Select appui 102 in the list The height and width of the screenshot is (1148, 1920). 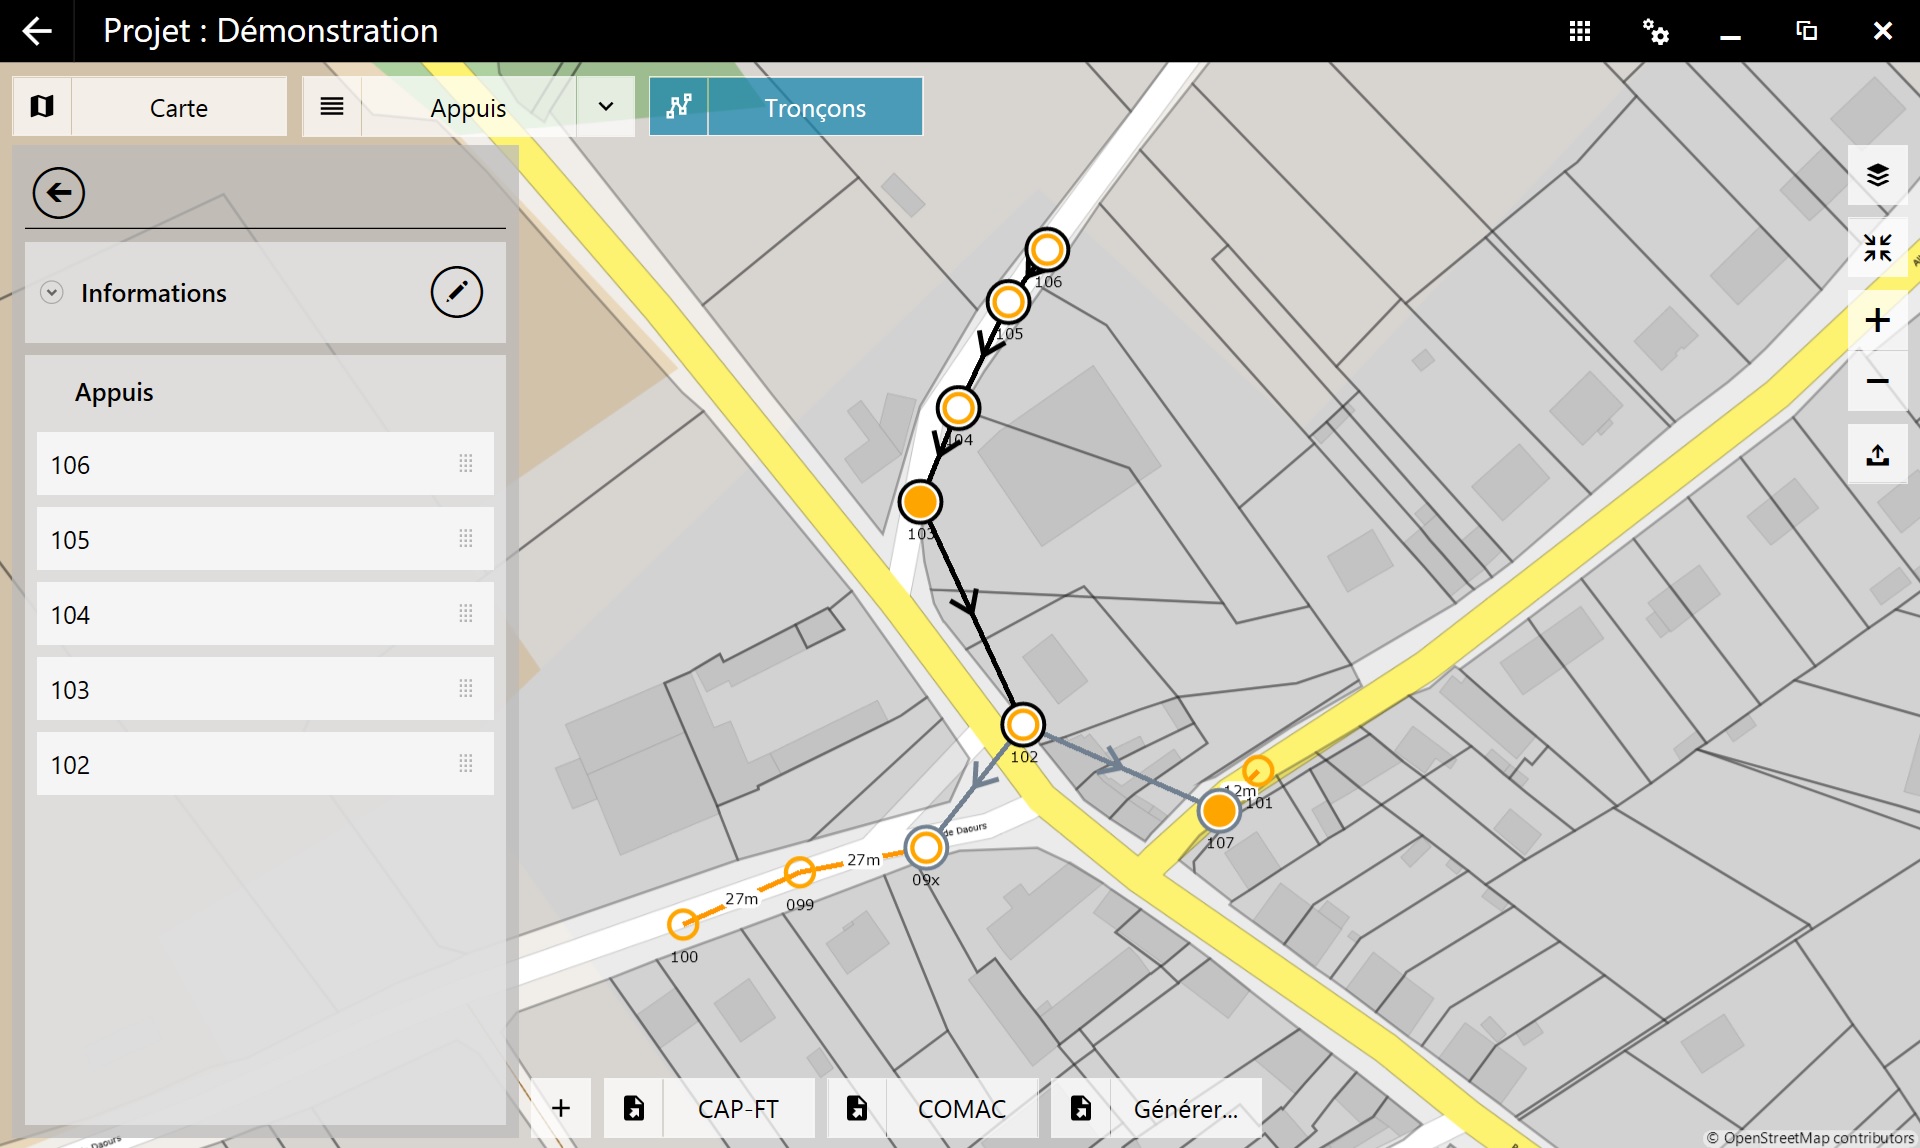(x=265, y=764)
